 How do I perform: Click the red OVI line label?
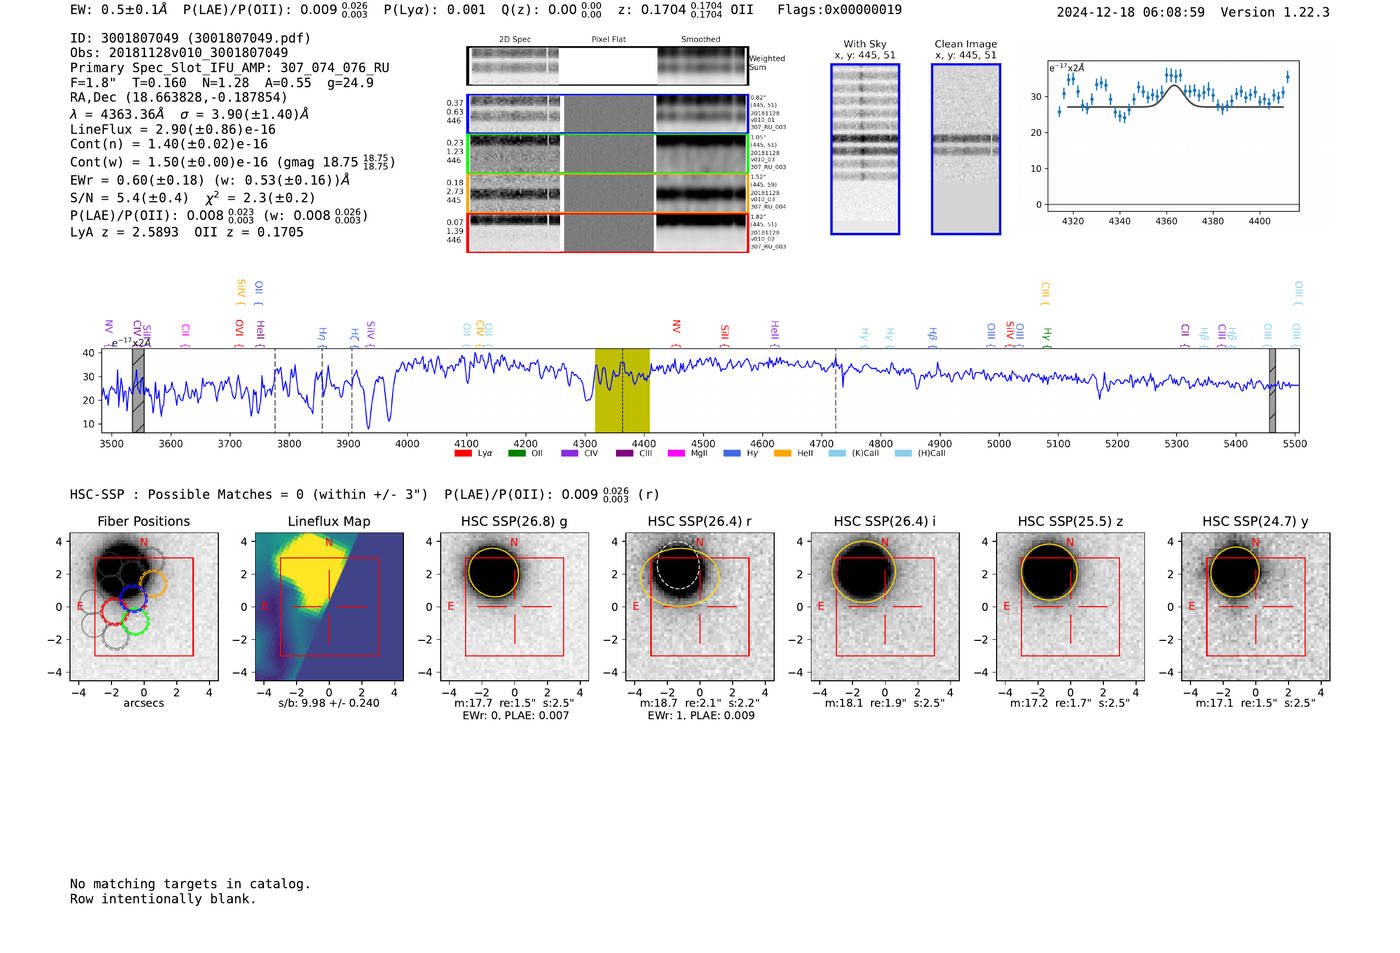click(x=239, y=331)
